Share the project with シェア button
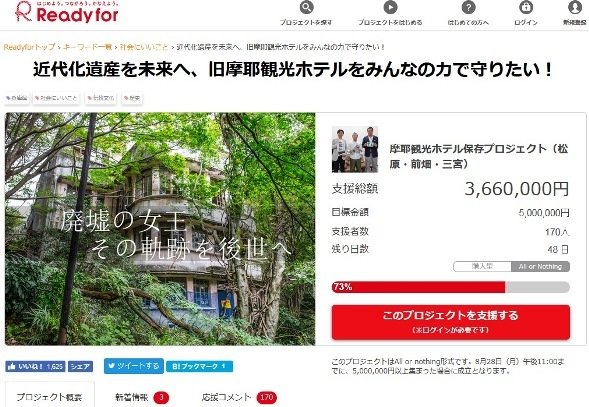Screen dimensions: 589x407 [80, 366]
